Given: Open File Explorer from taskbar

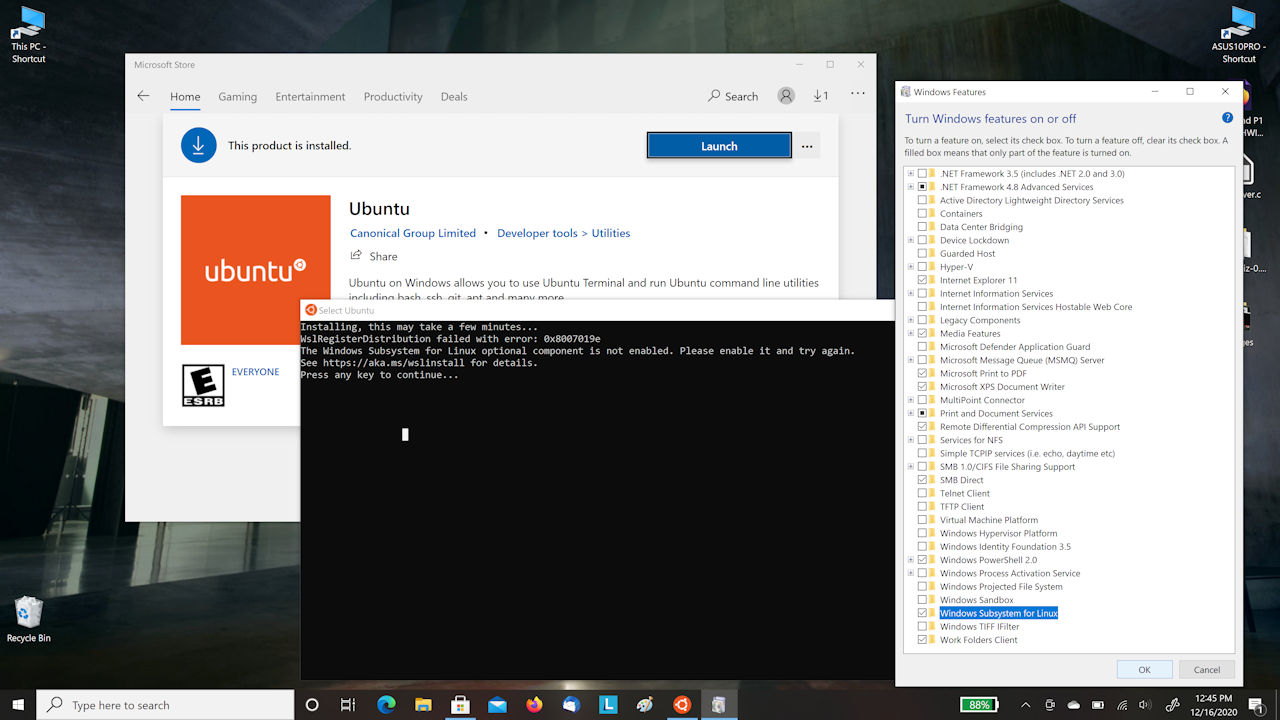Looking at the screenshot, I should (x=423, y=705).
